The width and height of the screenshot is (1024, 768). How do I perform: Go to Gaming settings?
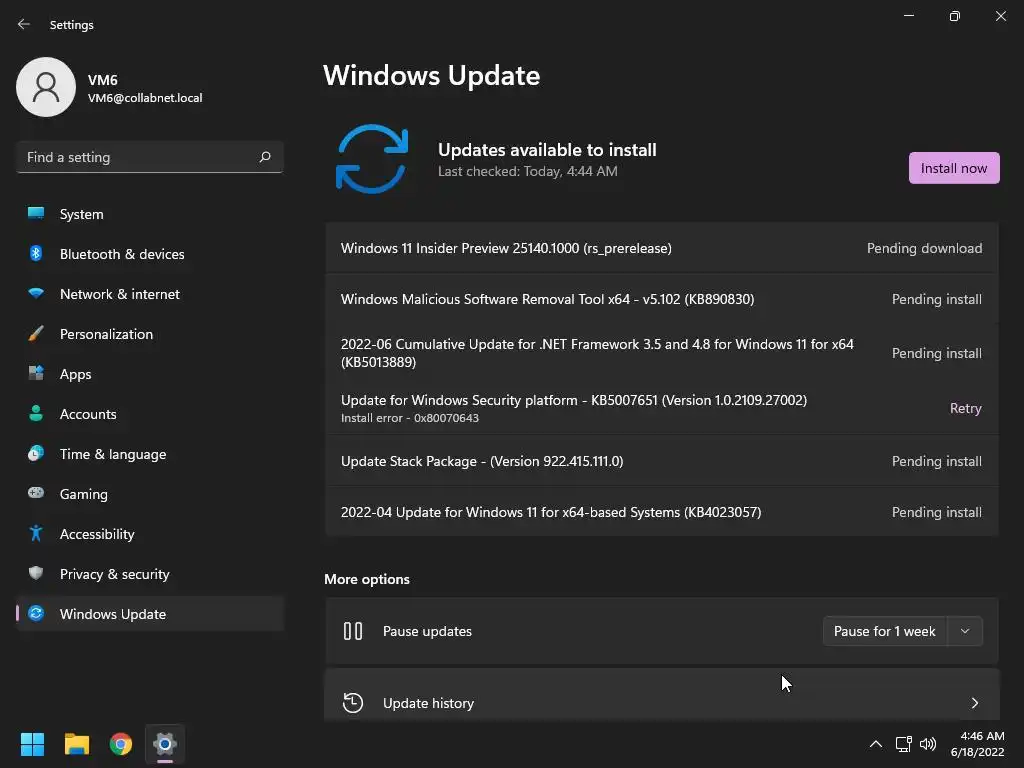(150, 494)
